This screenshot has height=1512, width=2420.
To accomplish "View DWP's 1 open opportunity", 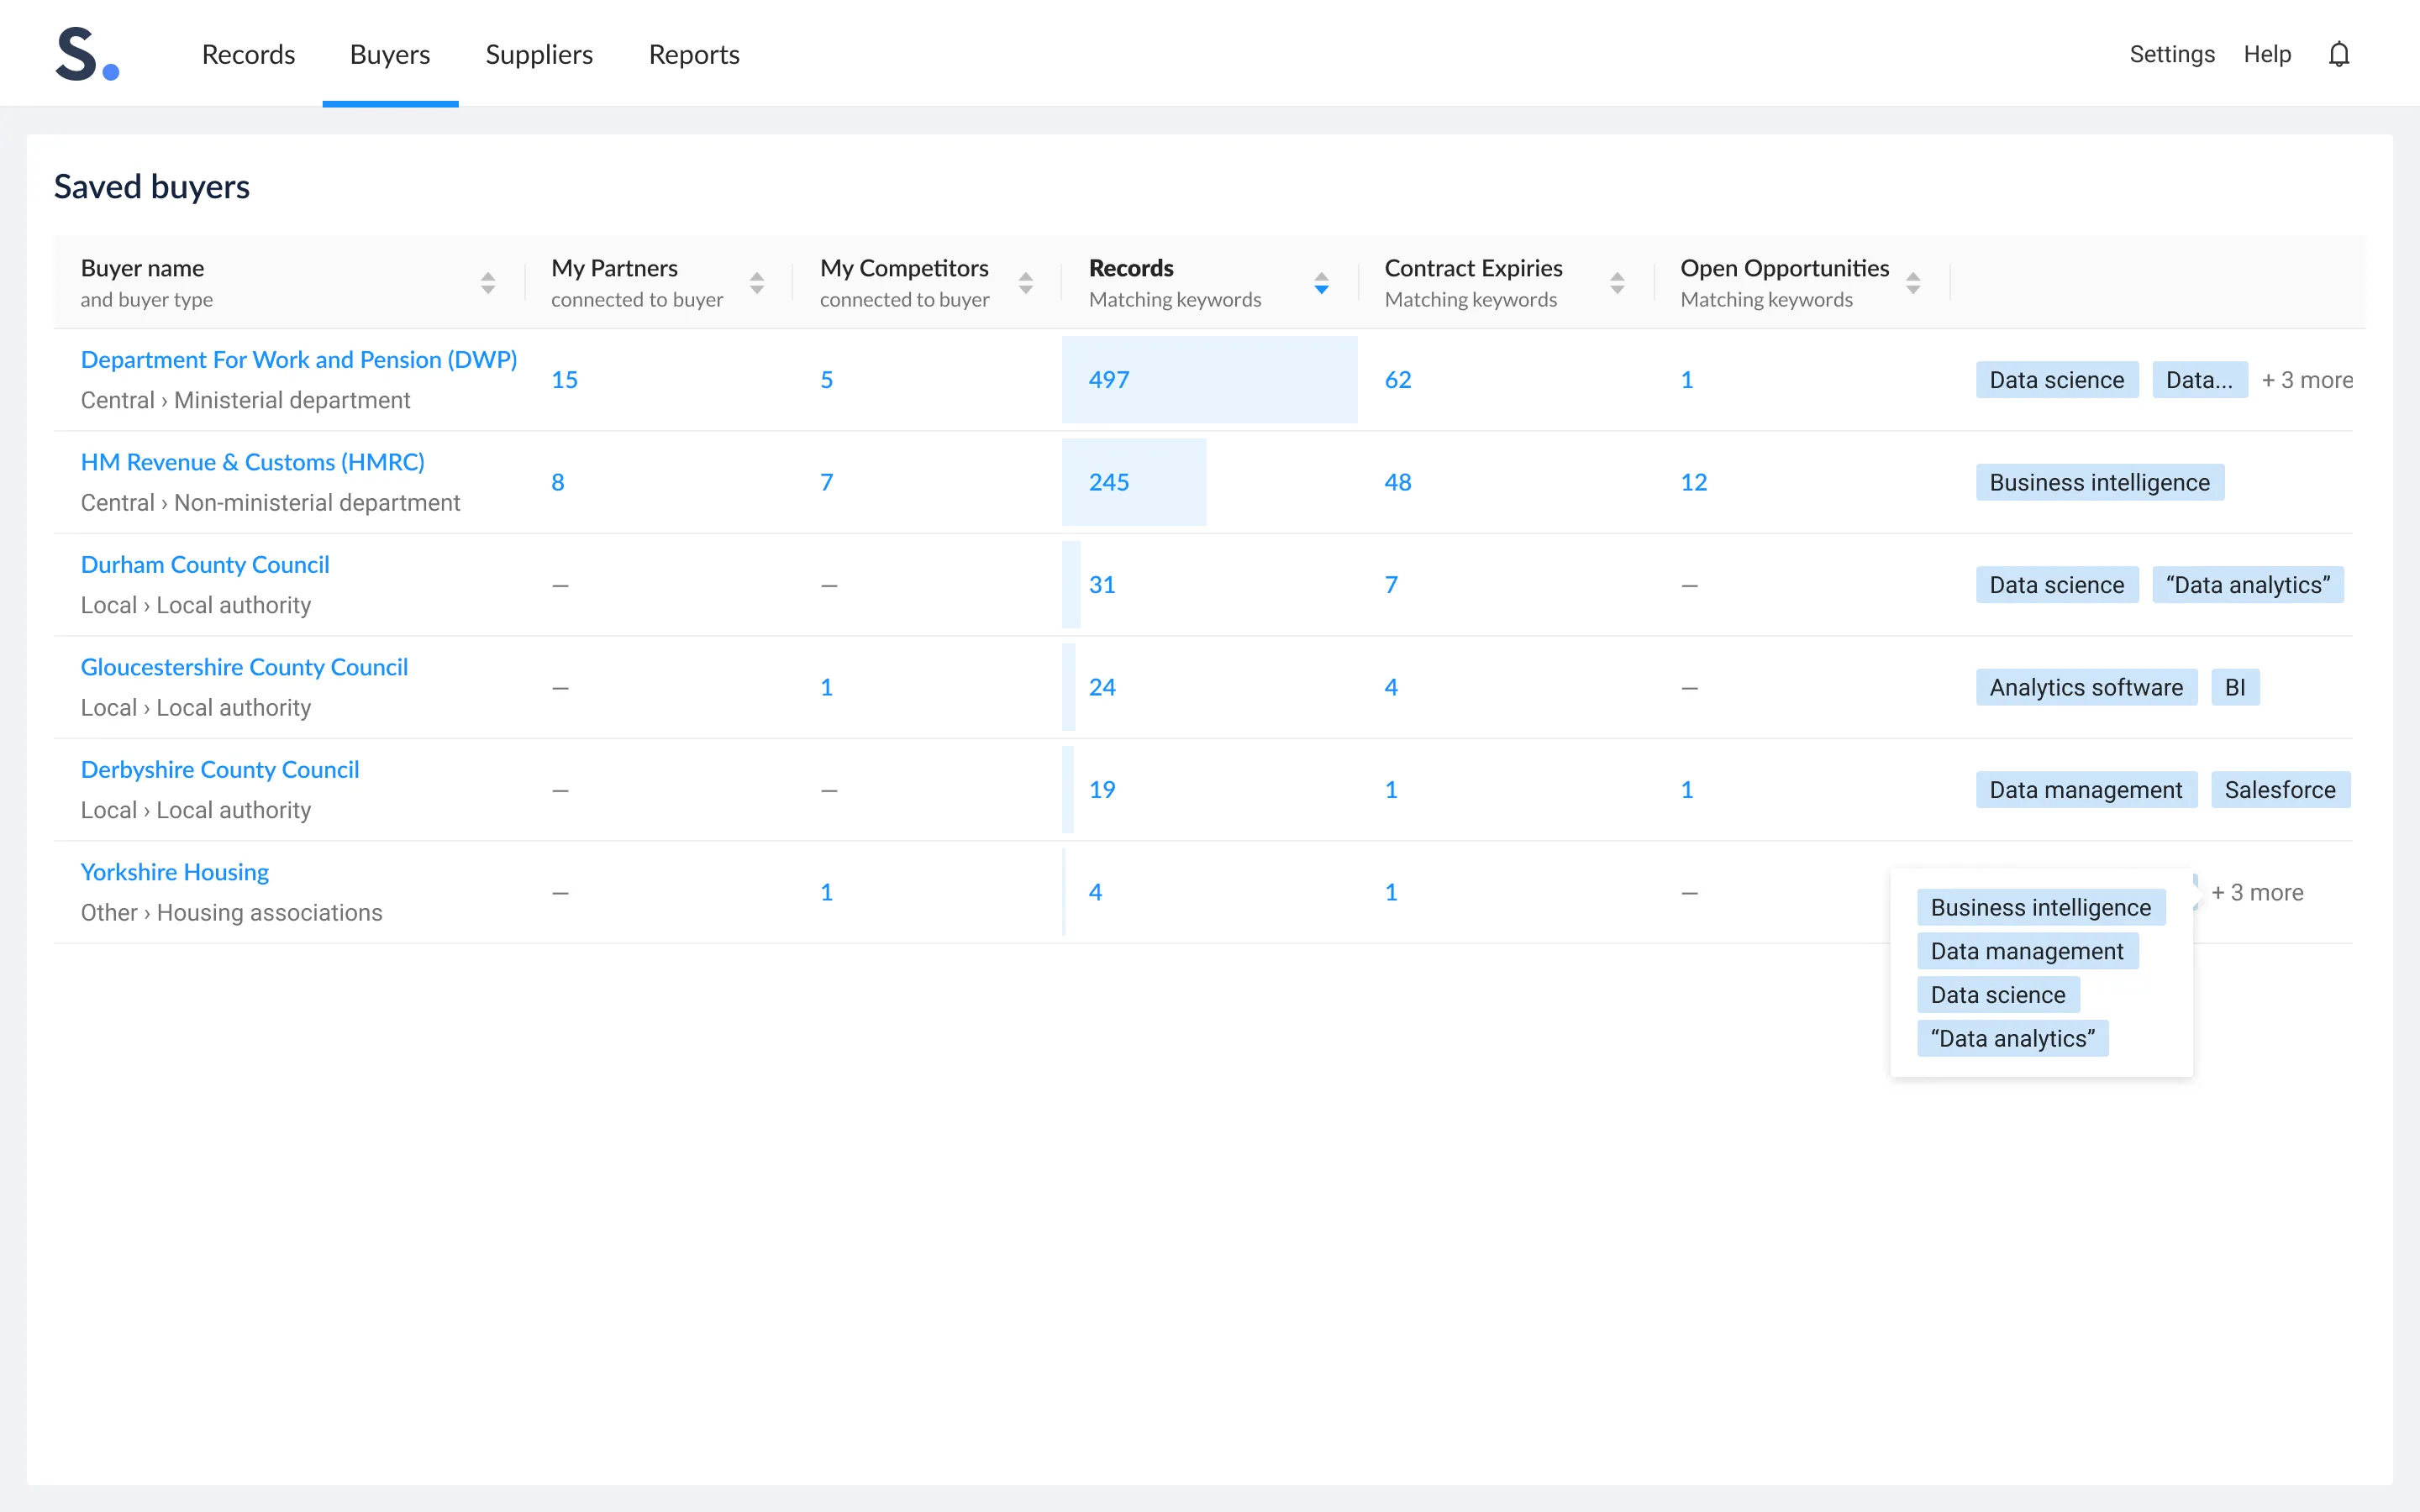I will [1687, 380].
